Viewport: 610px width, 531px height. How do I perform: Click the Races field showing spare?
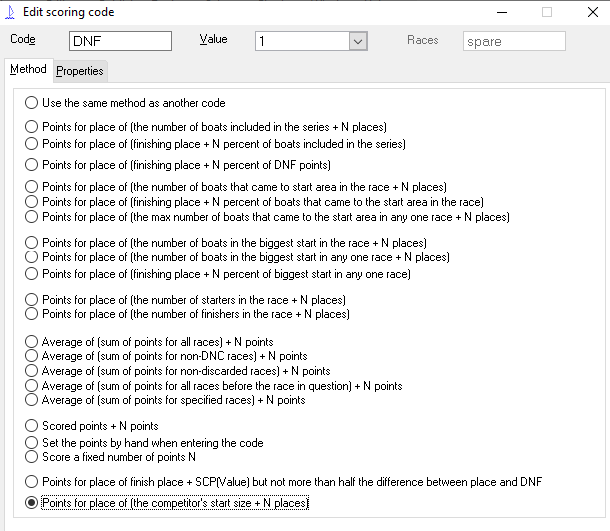coord(514,41)
